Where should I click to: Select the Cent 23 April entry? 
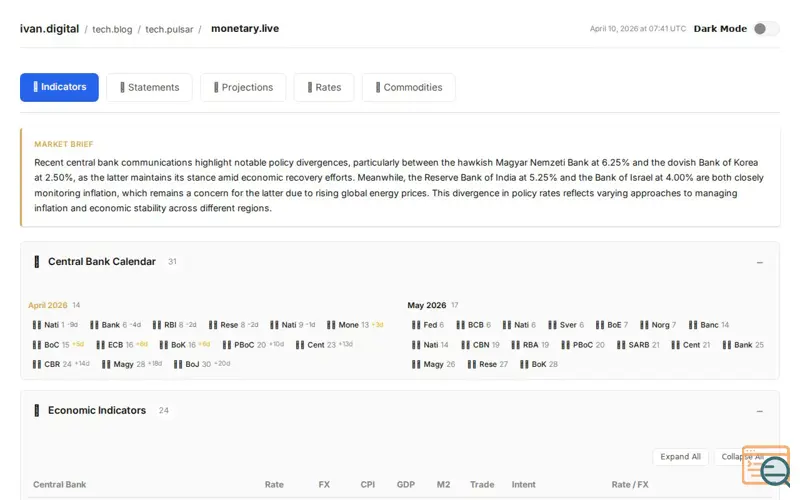pos(324,345)
